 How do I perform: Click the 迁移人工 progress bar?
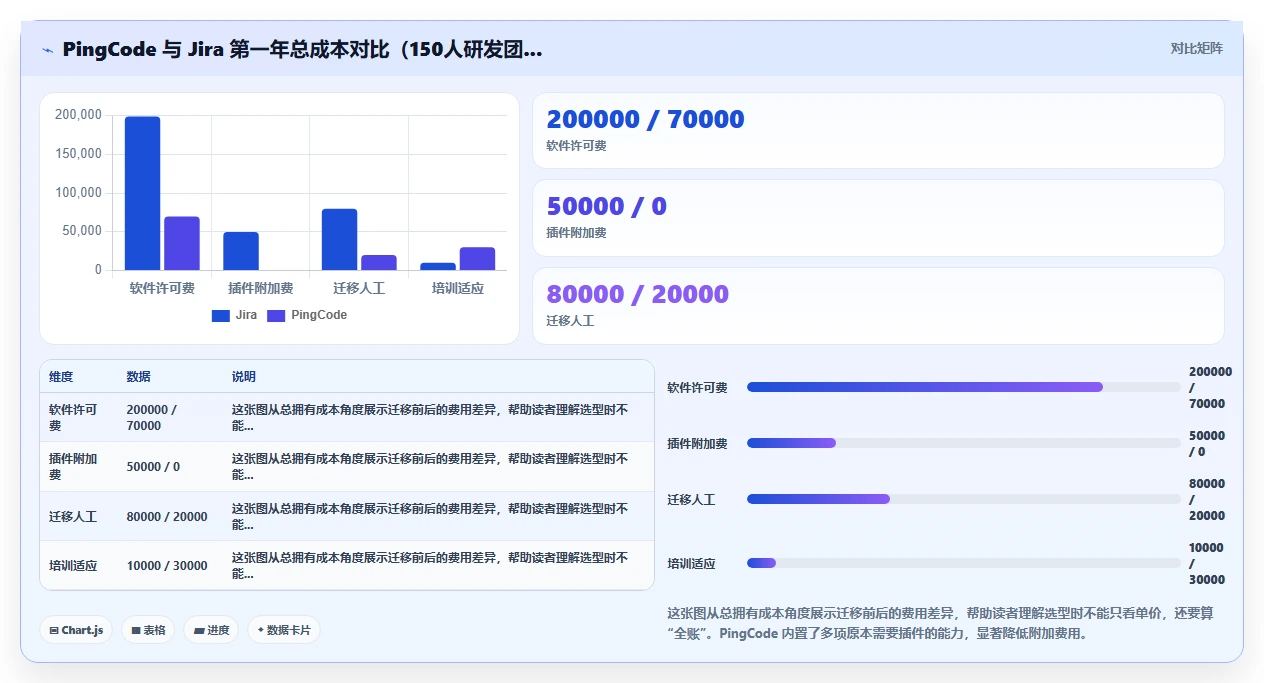point(964,499)
